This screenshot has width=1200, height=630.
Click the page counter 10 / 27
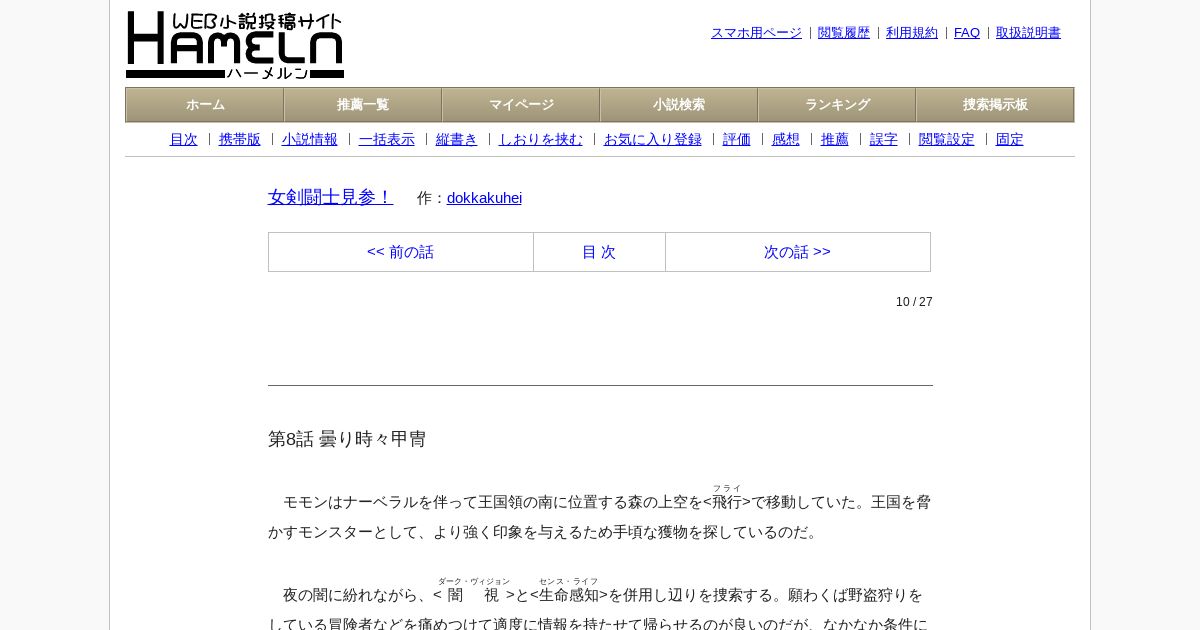tap(914, 302)
